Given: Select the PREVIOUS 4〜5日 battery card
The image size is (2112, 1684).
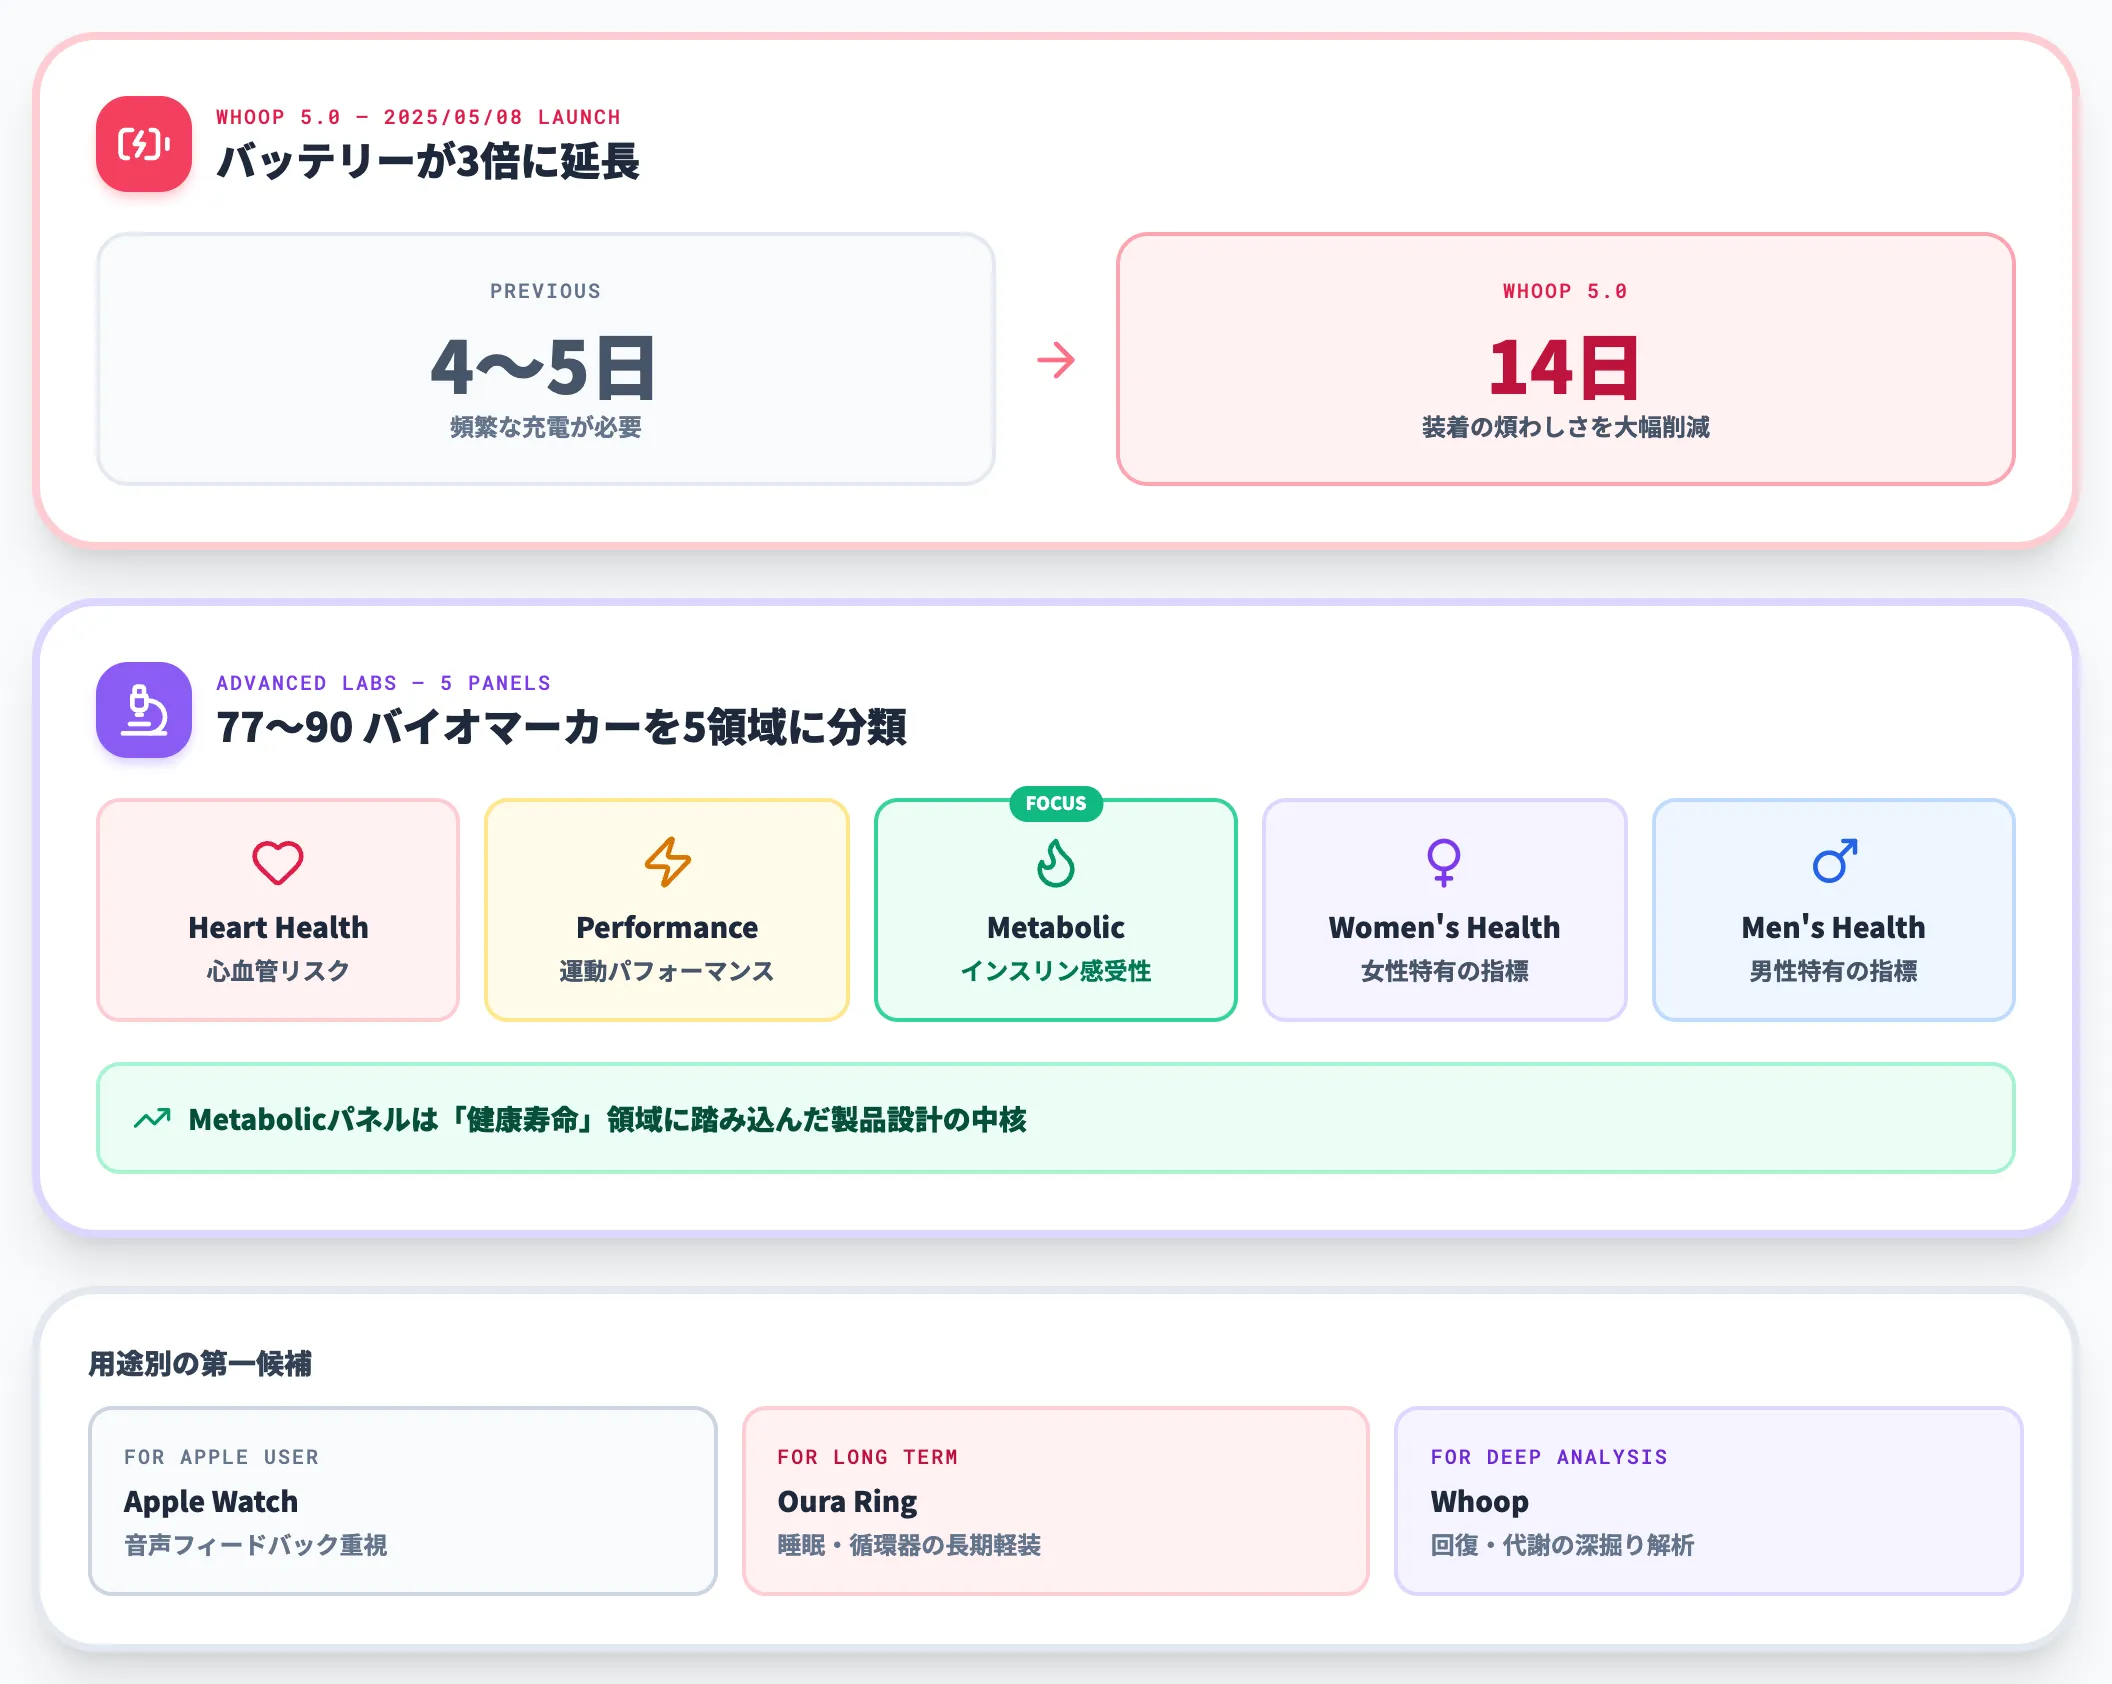Looking at the screenshot, I should point(546,360).
